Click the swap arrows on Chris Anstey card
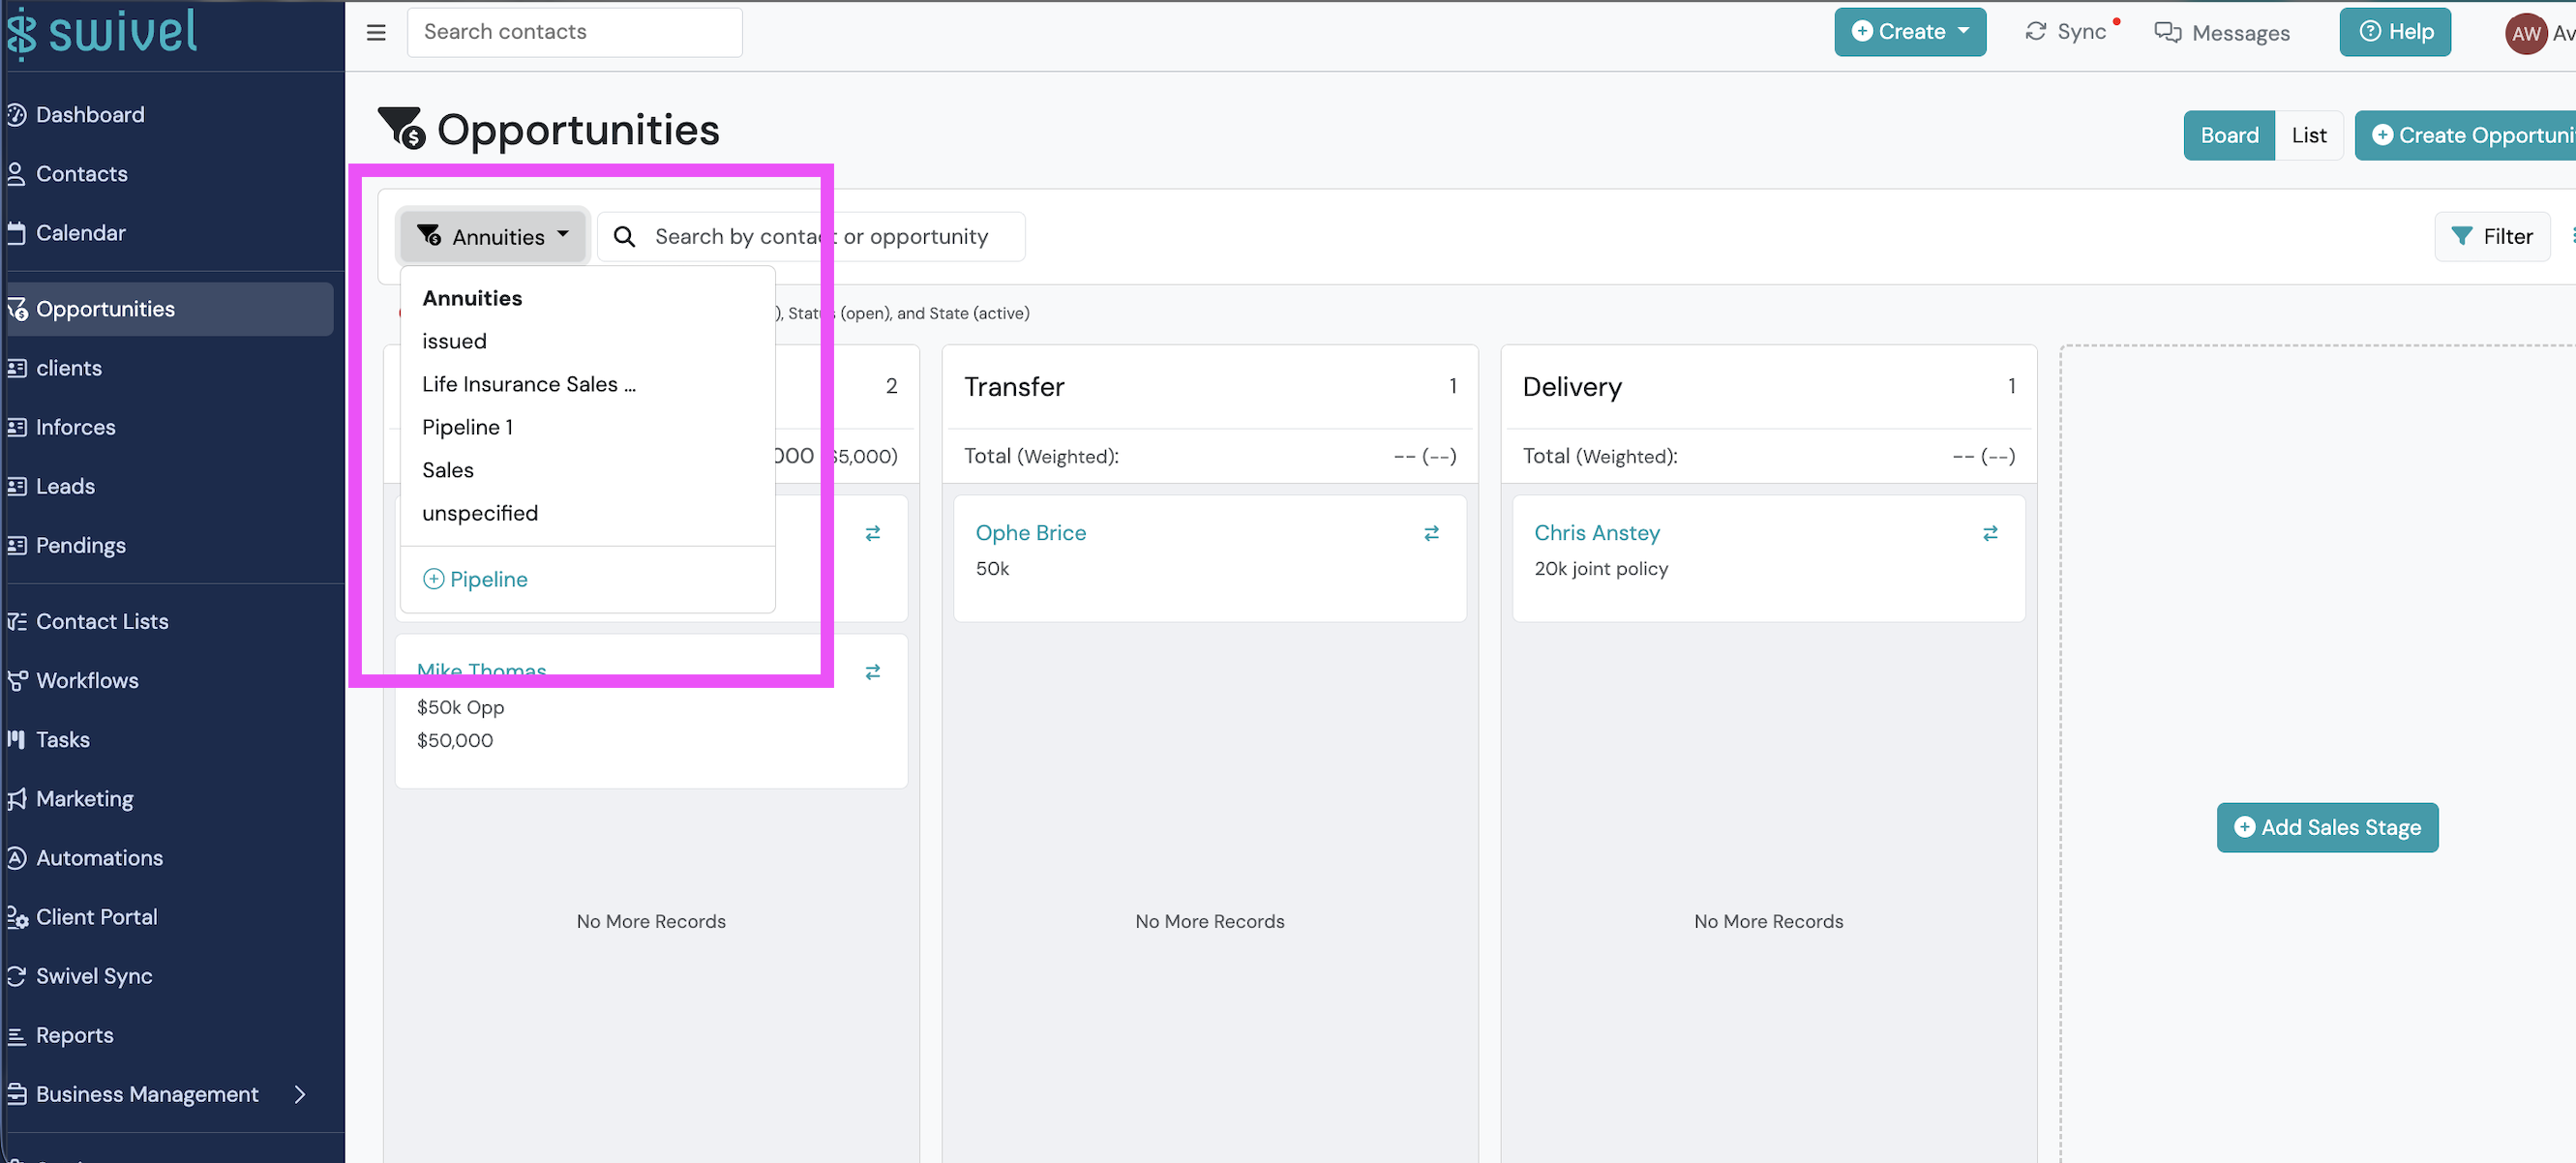The image size is (2576, 1163). tap(1990, 533)
